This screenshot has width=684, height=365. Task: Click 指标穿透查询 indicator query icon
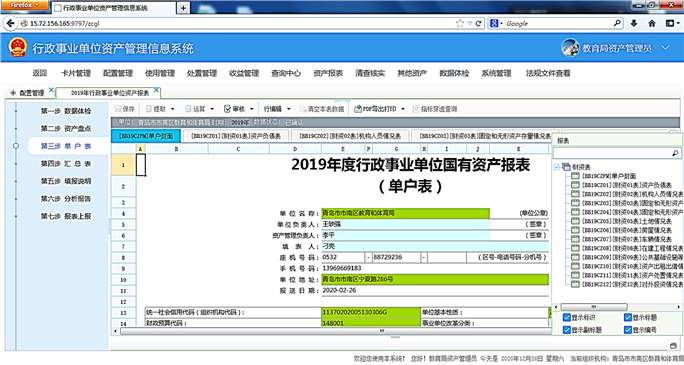[x=416, y=109]
